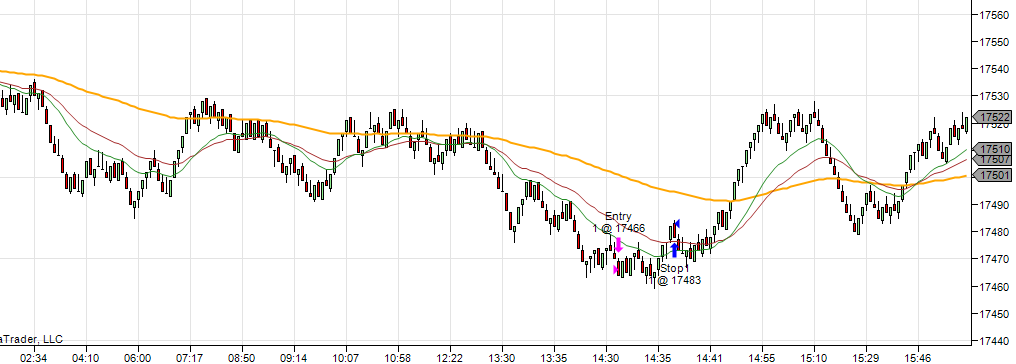The height and width of the screenshot is (364, 1016).
Task: Click the 09:14 time axis label
Action: [x=294, y=358]
